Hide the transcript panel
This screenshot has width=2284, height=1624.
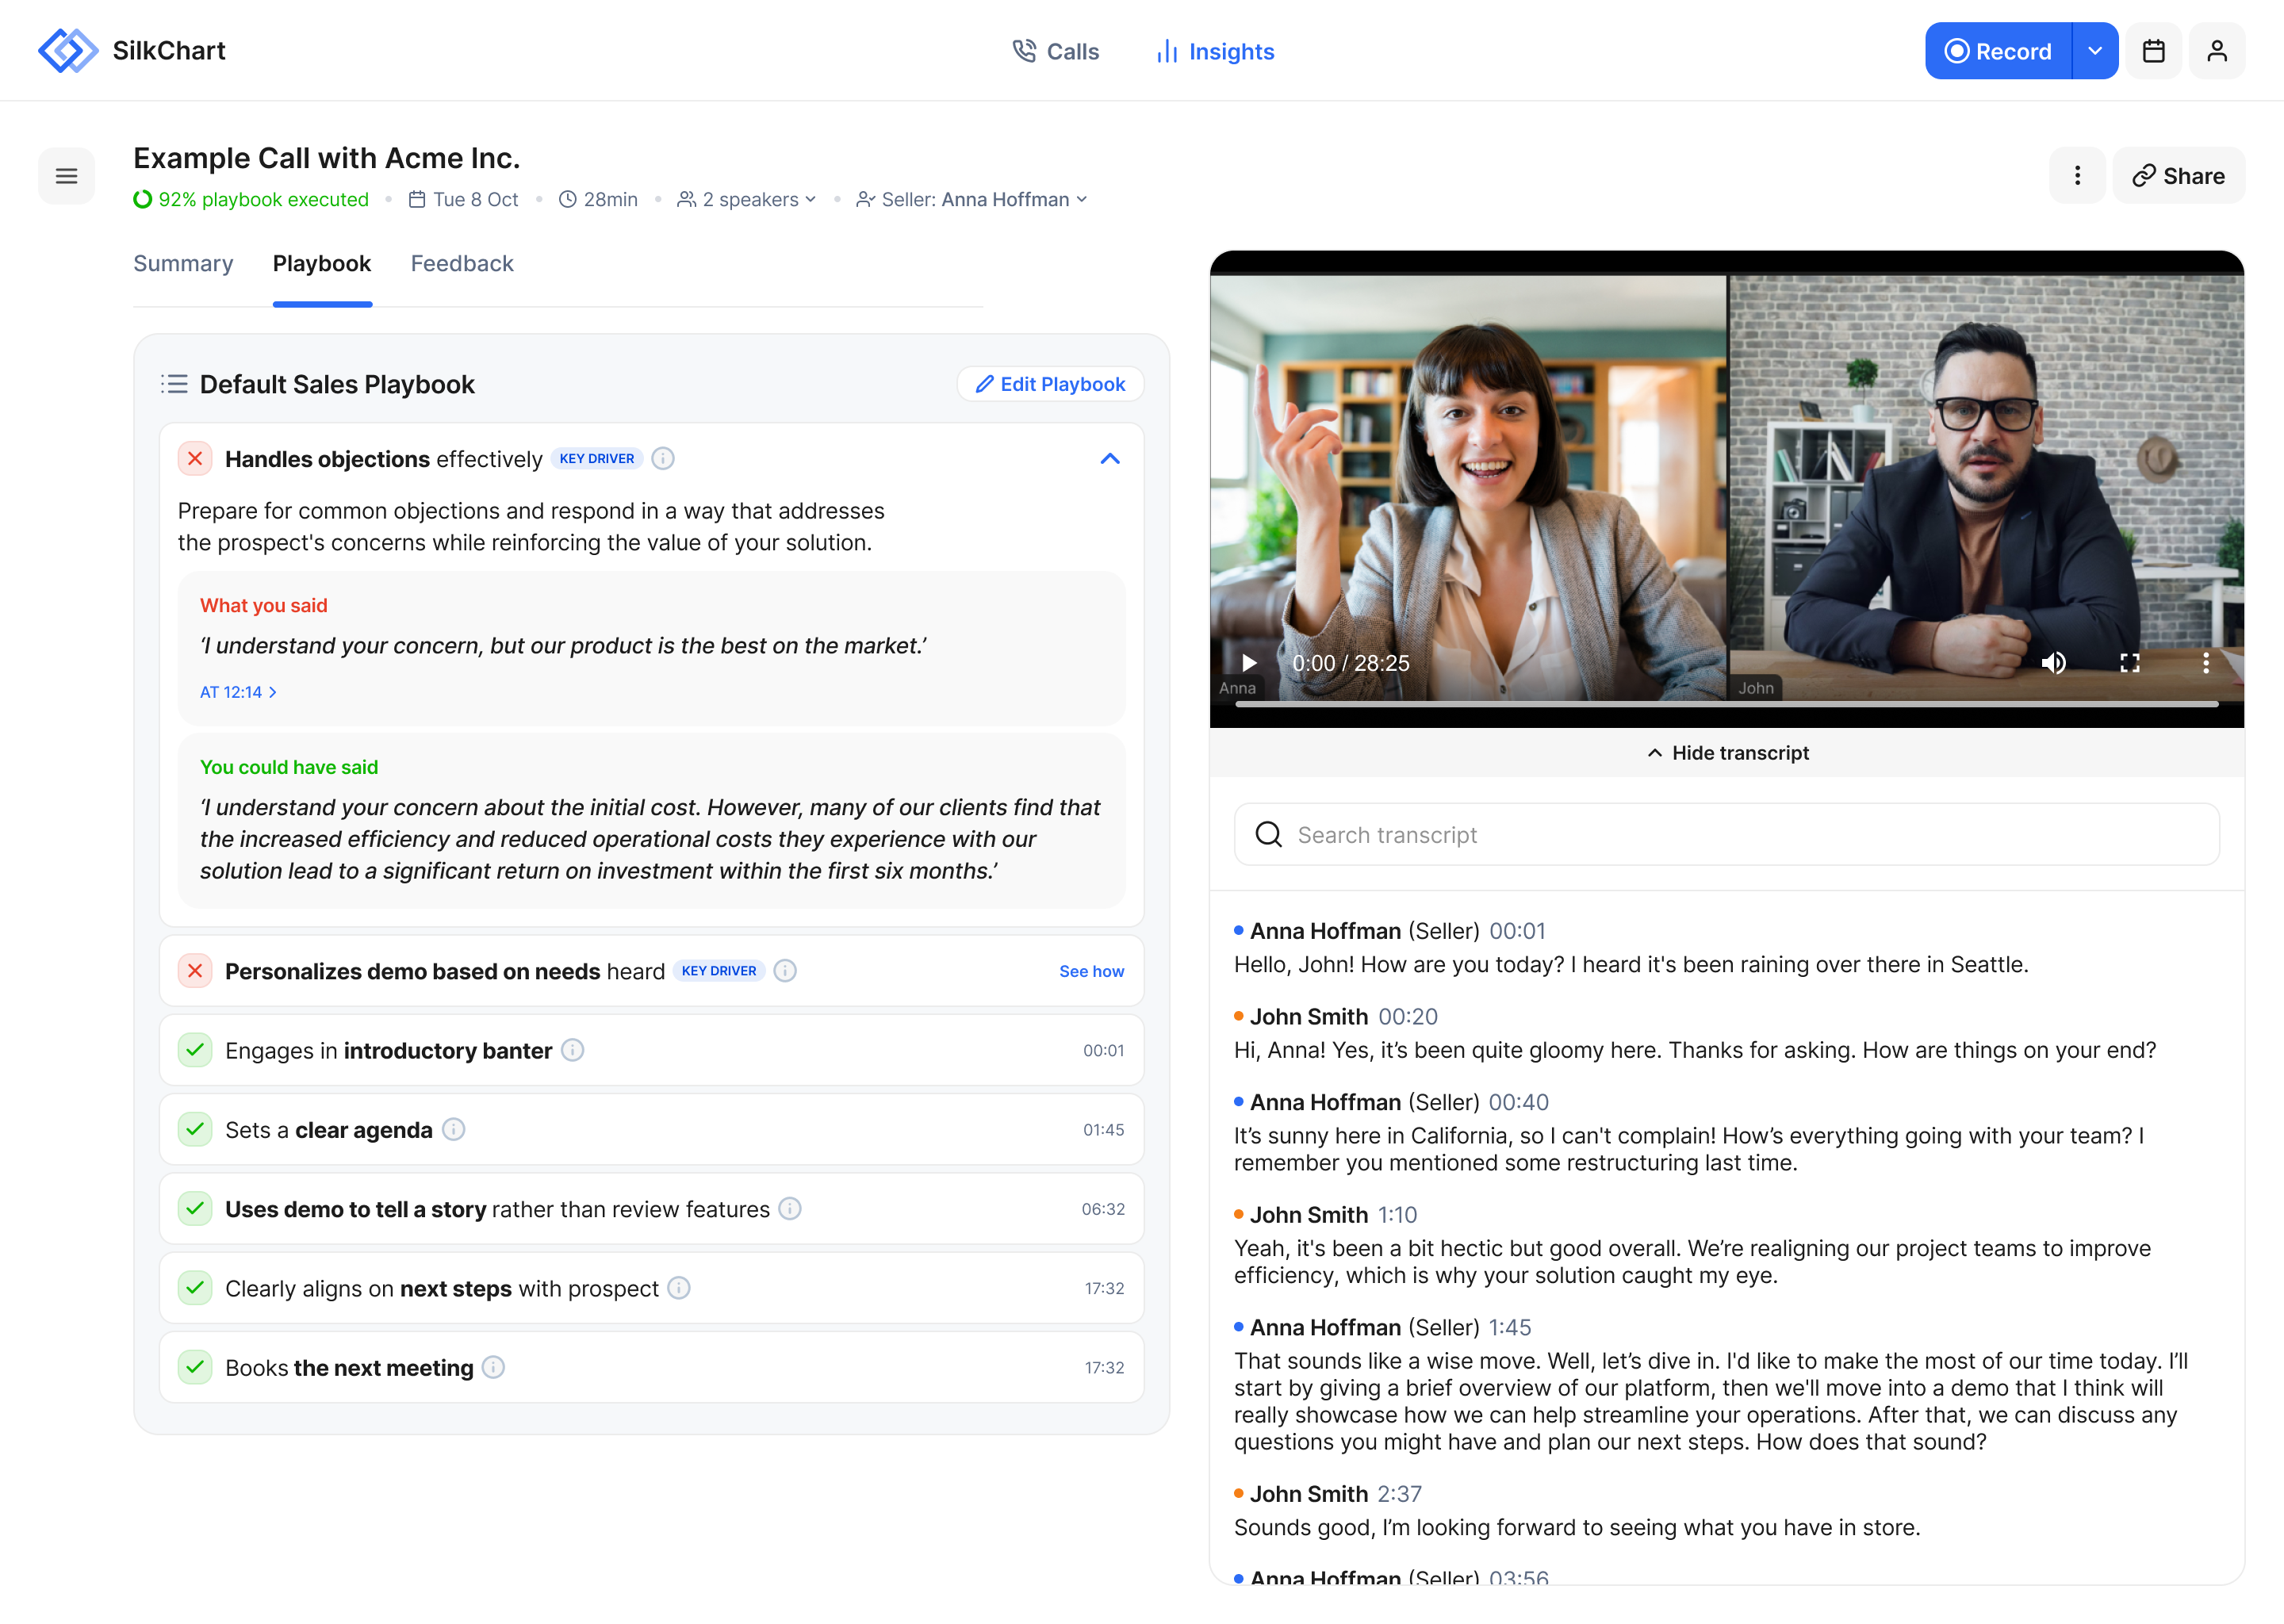tap(1727, 753)
